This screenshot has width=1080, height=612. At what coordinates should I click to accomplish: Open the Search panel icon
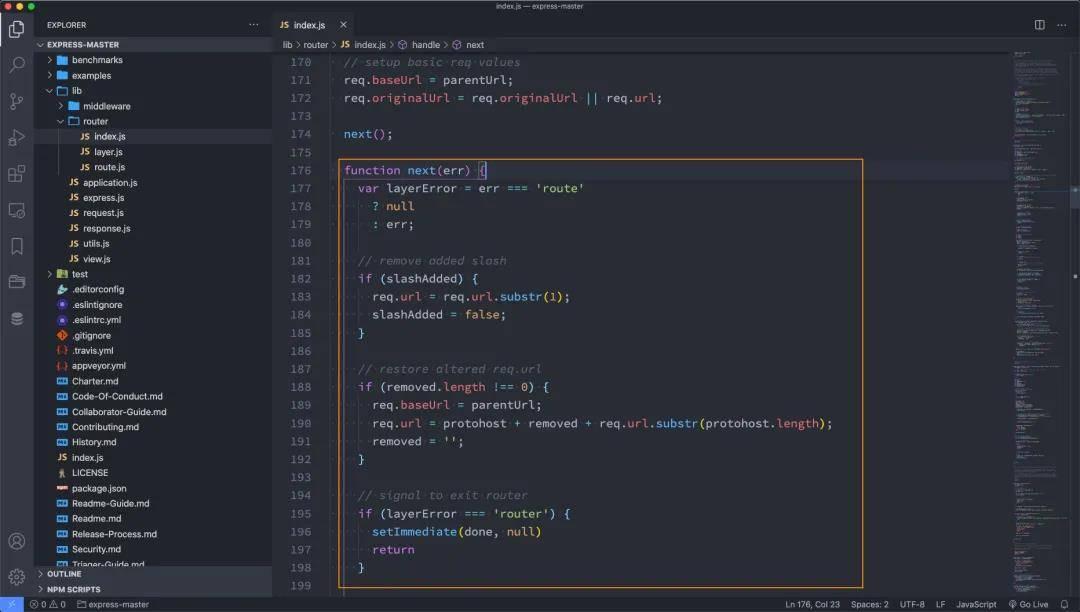[x=15, y=62]
